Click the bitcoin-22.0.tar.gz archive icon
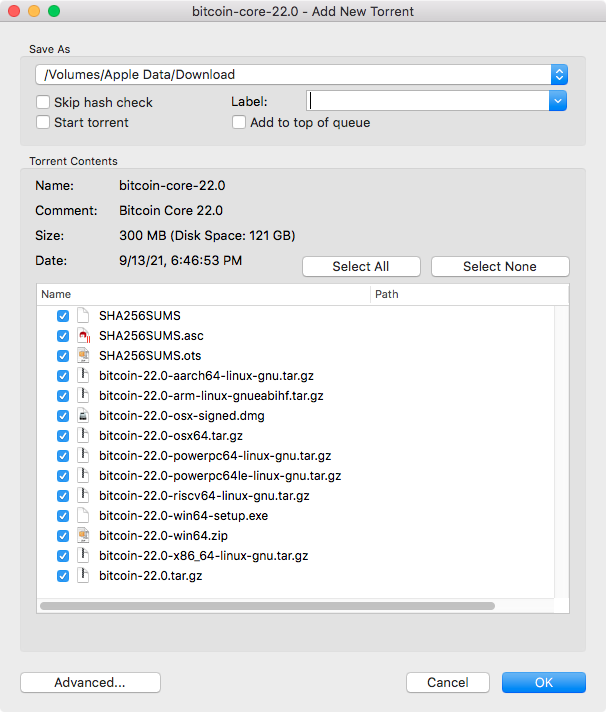 coord(83,575)
